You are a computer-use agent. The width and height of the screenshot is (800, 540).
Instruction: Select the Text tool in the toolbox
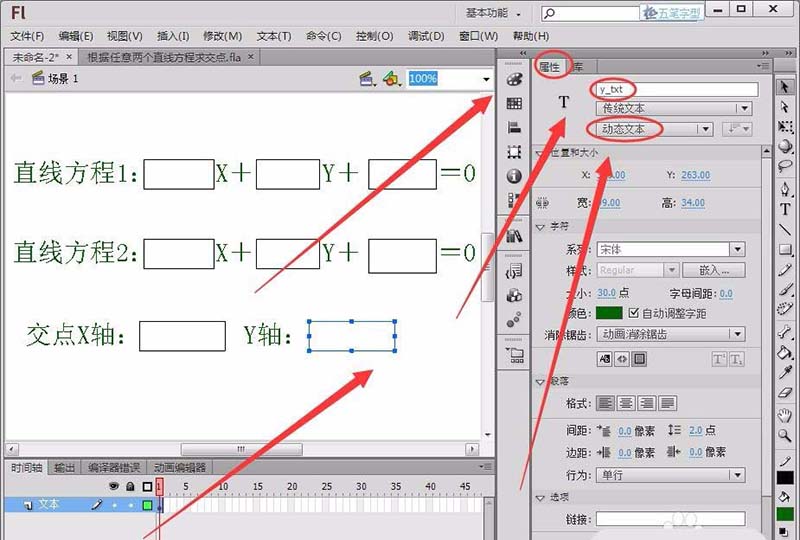point(786,208)
